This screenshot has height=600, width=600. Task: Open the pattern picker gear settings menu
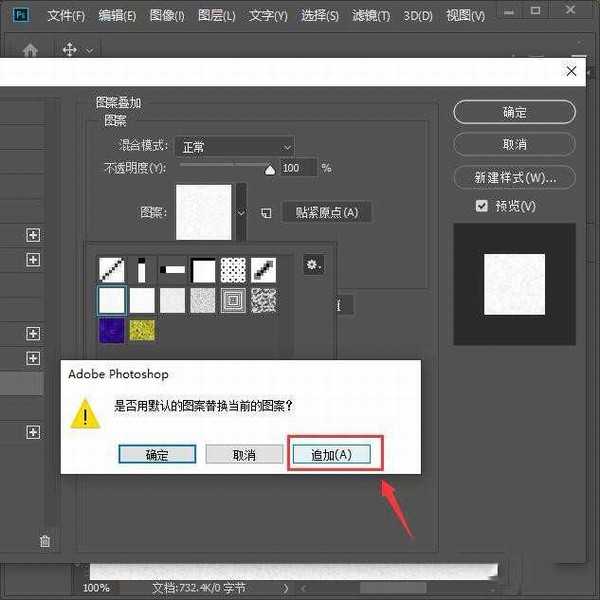coord(314,265)
